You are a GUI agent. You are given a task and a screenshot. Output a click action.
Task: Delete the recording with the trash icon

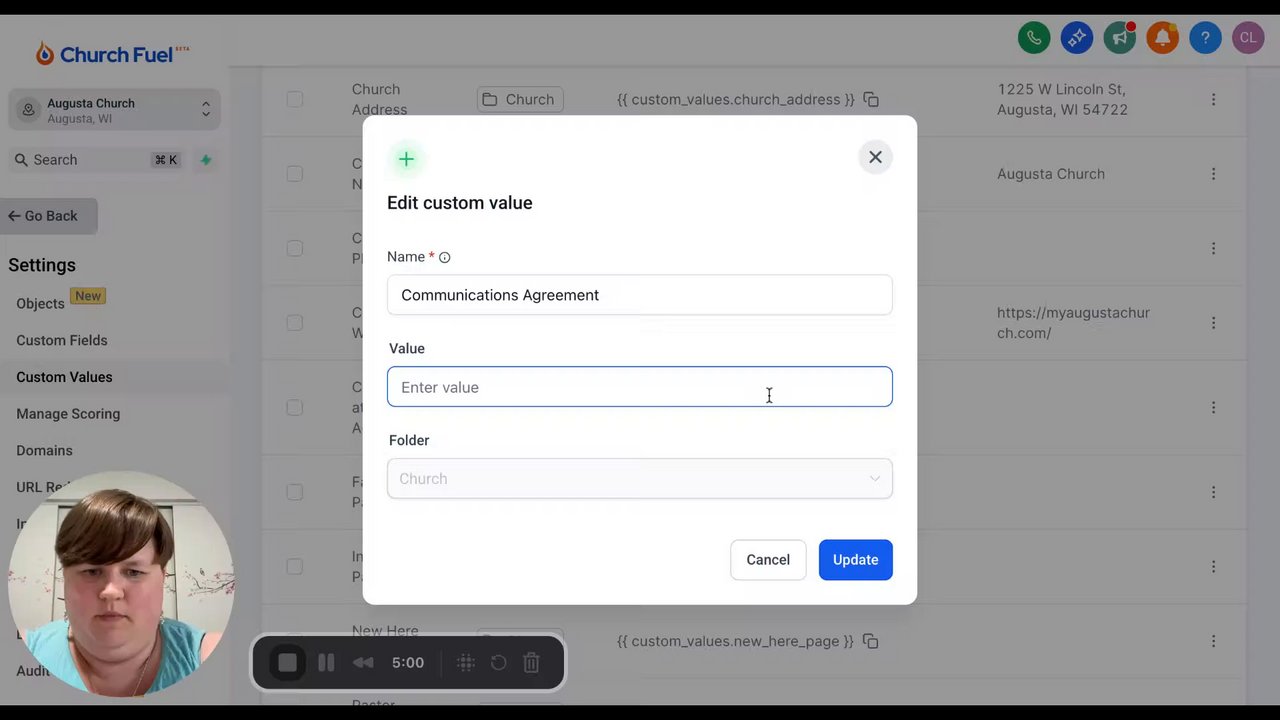(x=531, y=663)
